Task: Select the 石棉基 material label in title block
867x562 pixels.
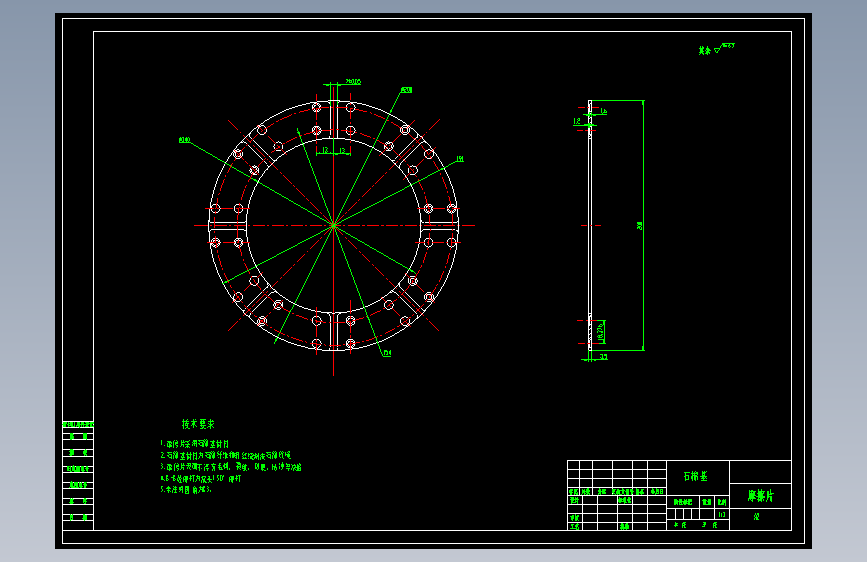Action: (x=695, y=476)
